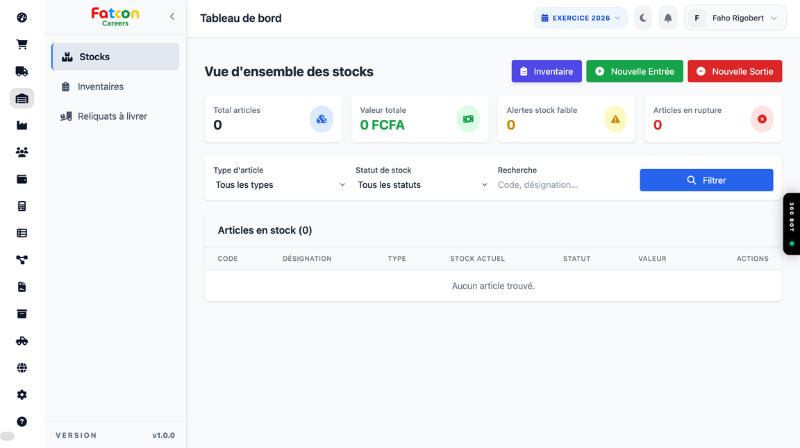Click the ACTIONS column header
The height and width of the screenshot is (448, 800).
pos(753,259)
